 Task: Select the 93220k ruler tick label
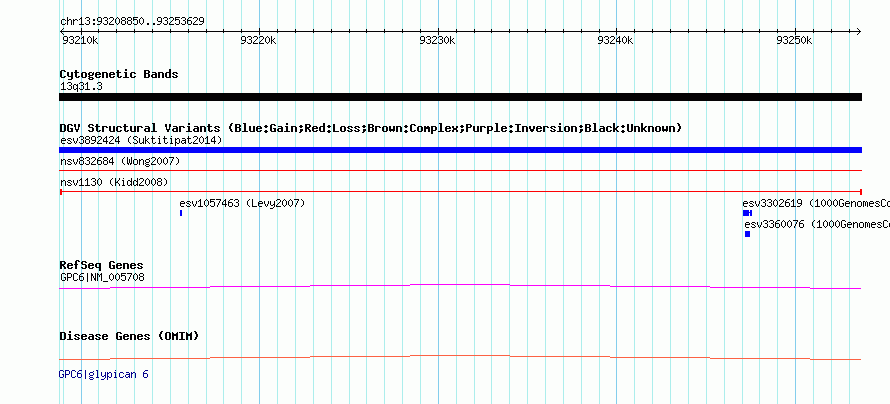point(258,40)
